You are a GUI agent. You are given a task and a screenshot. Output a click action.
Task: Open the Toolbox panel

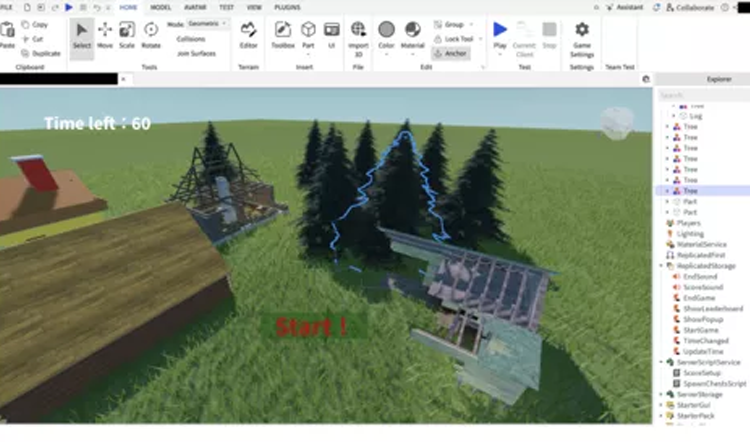(283, 34)
